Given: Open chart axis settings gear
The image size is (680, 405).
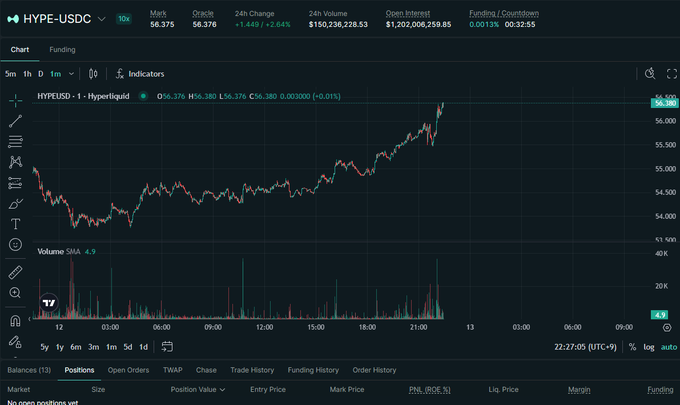Looking at the screenshot, I should click(667, 327).
